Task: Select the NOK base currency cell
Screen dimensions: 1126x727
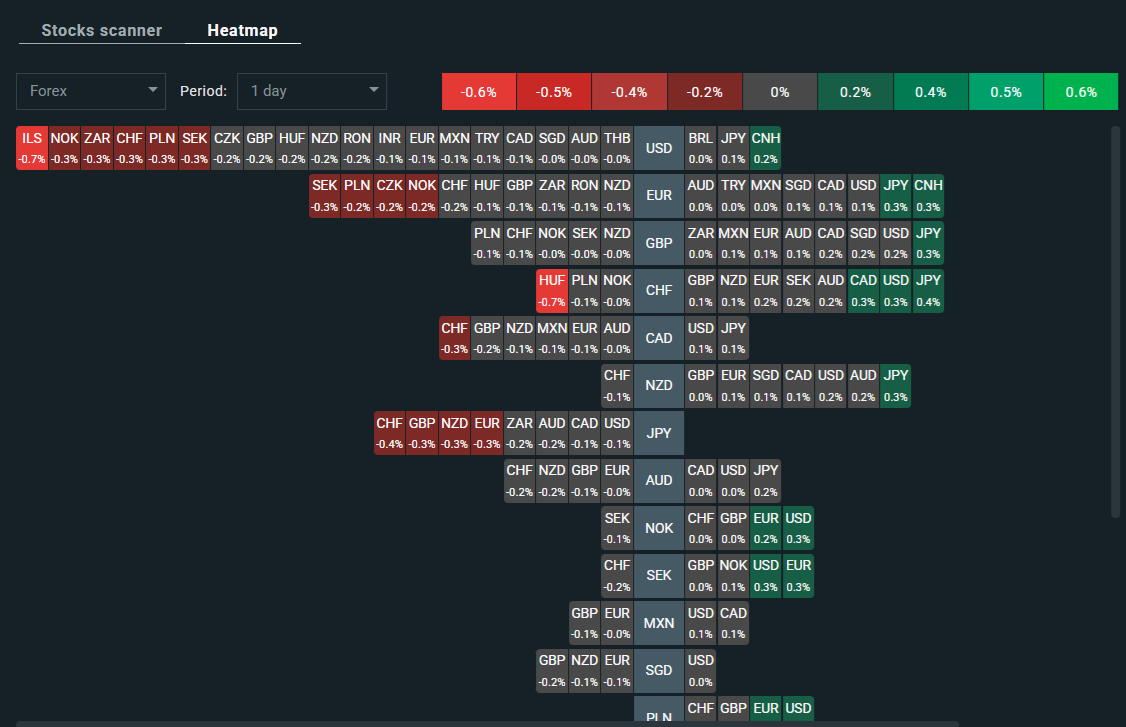Action: (659, 528)
